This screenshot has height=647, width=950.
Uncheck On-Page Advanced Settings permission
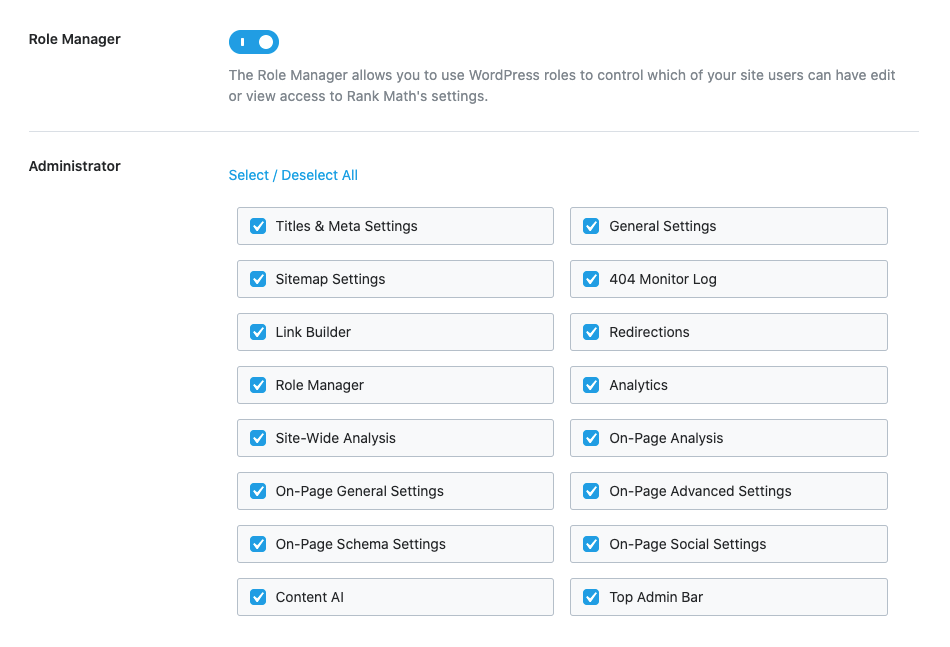coord(591,491)
